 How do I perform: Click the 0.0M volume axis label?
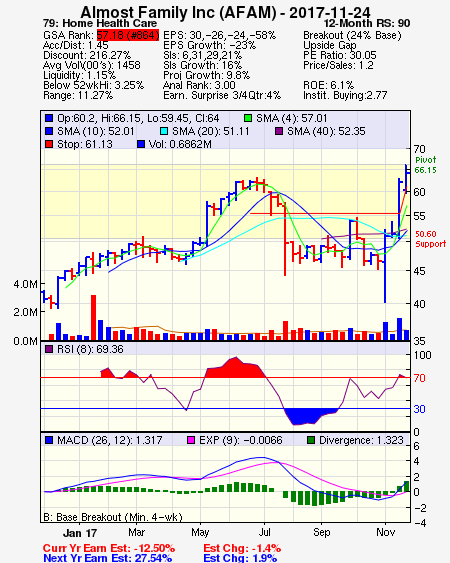[x=25, y=341]
